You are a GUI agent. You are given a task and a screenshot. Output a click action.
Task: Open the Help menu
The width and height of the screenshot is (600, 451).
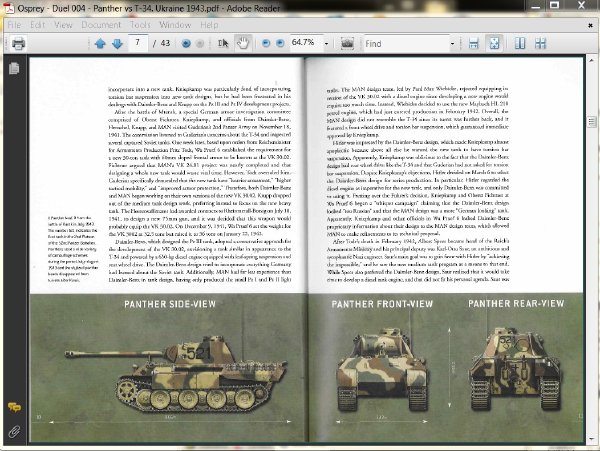209,25
